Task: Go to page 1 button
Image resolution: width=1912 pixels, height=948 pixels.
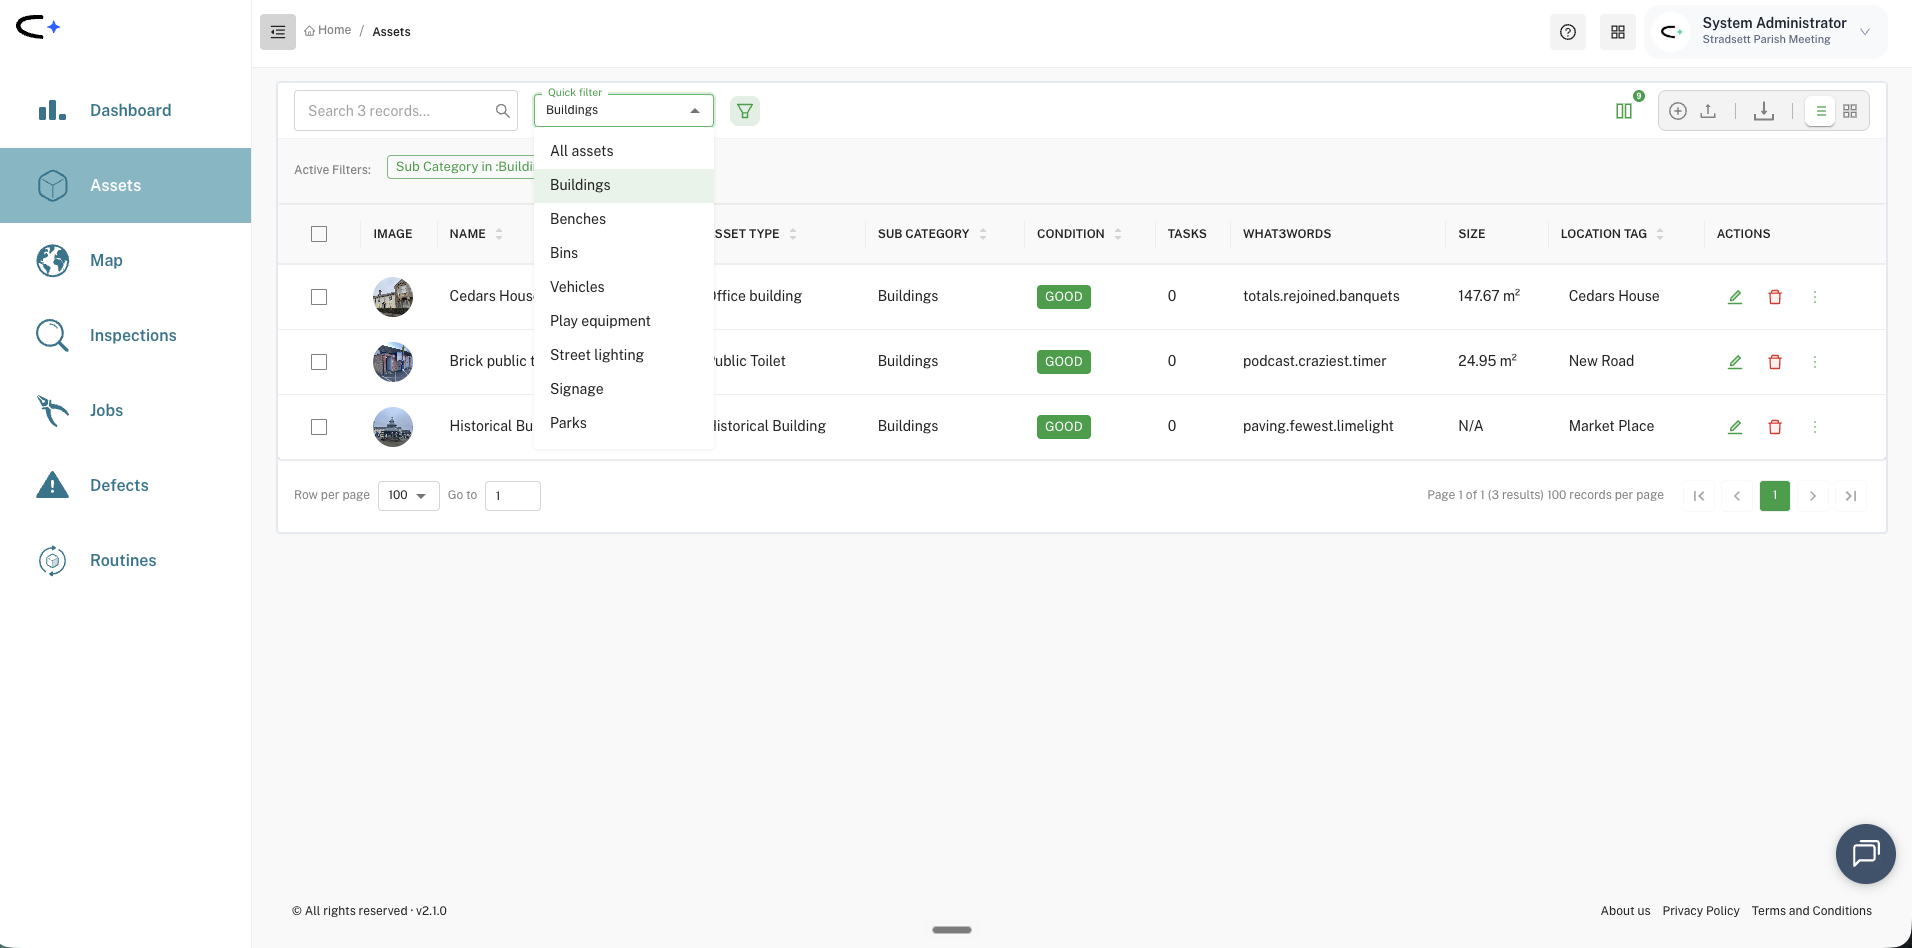Action: [x=1775, y=496]
